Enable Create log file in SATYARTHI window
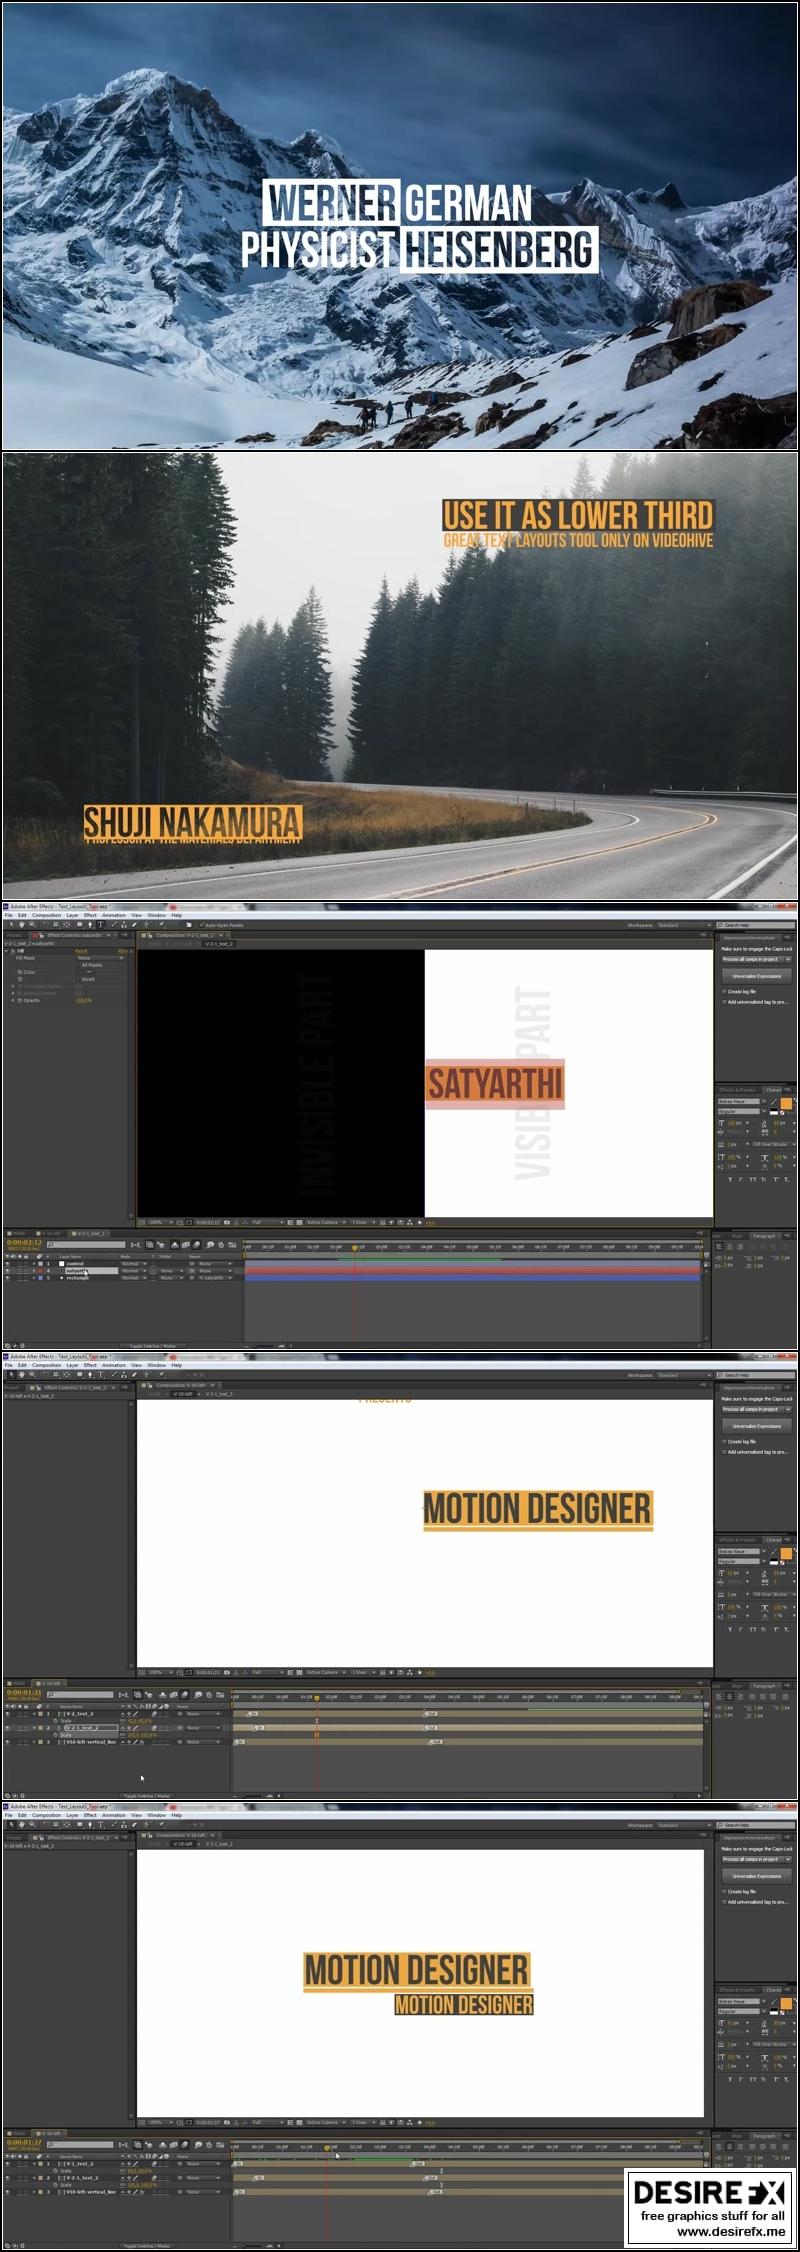This screenshot has height=2252, width=800. (x=724, y=992)
